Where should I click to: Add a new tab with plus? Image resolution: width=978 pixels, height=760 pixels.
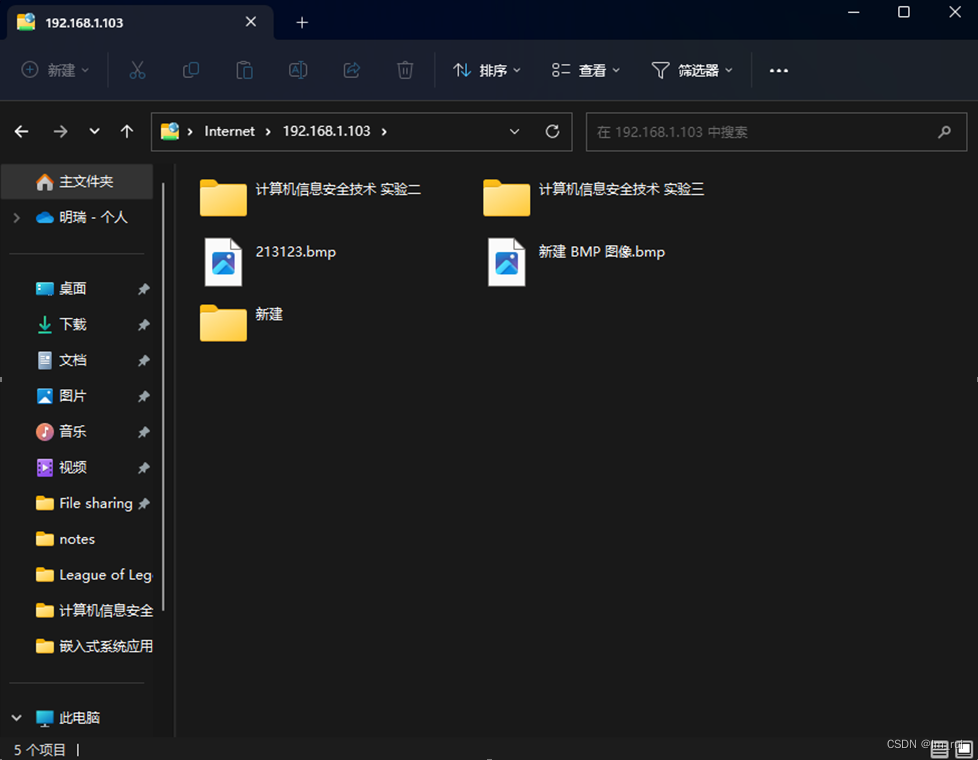click(302, 22)
